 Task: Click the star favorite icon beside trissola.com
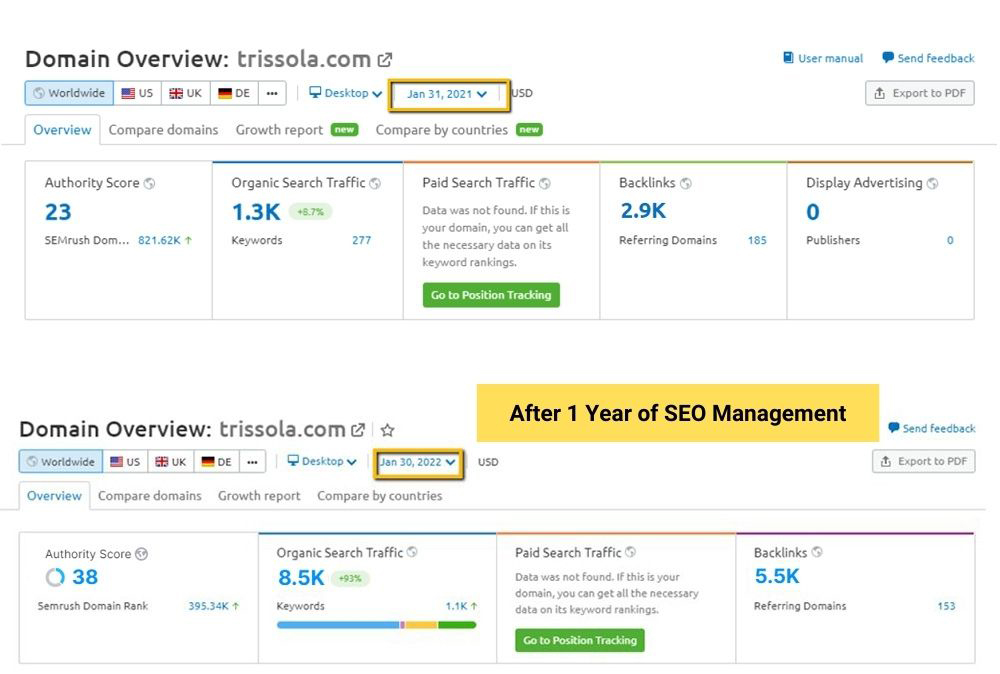tap(387, 430)
